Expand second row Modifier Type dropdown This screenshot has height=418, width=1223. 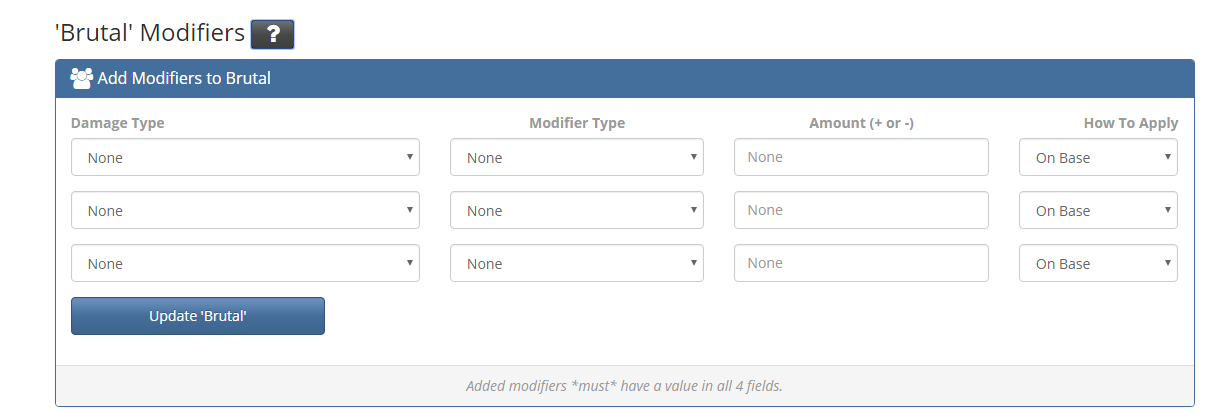(x=576, y=210)
